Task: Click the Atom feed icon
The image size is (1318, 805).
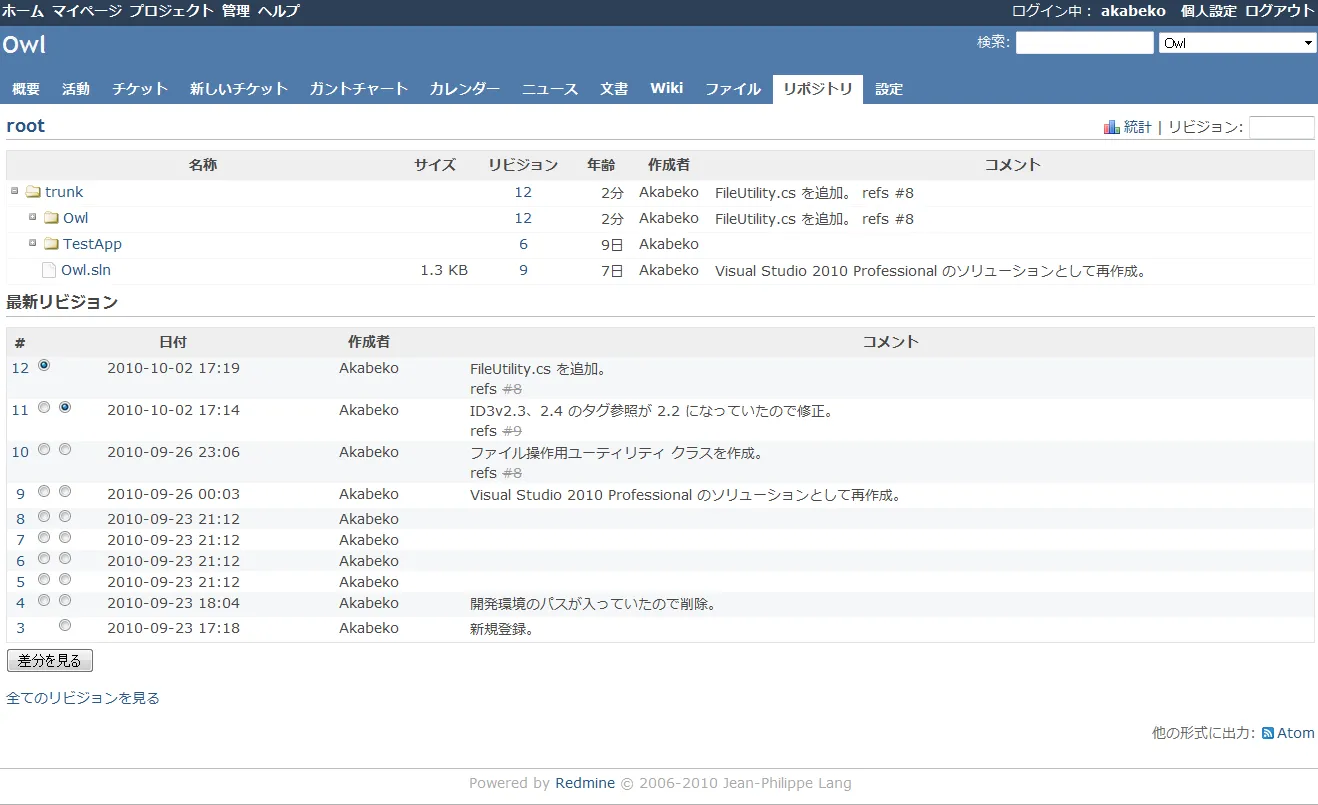Action: tap(1266, 732)
